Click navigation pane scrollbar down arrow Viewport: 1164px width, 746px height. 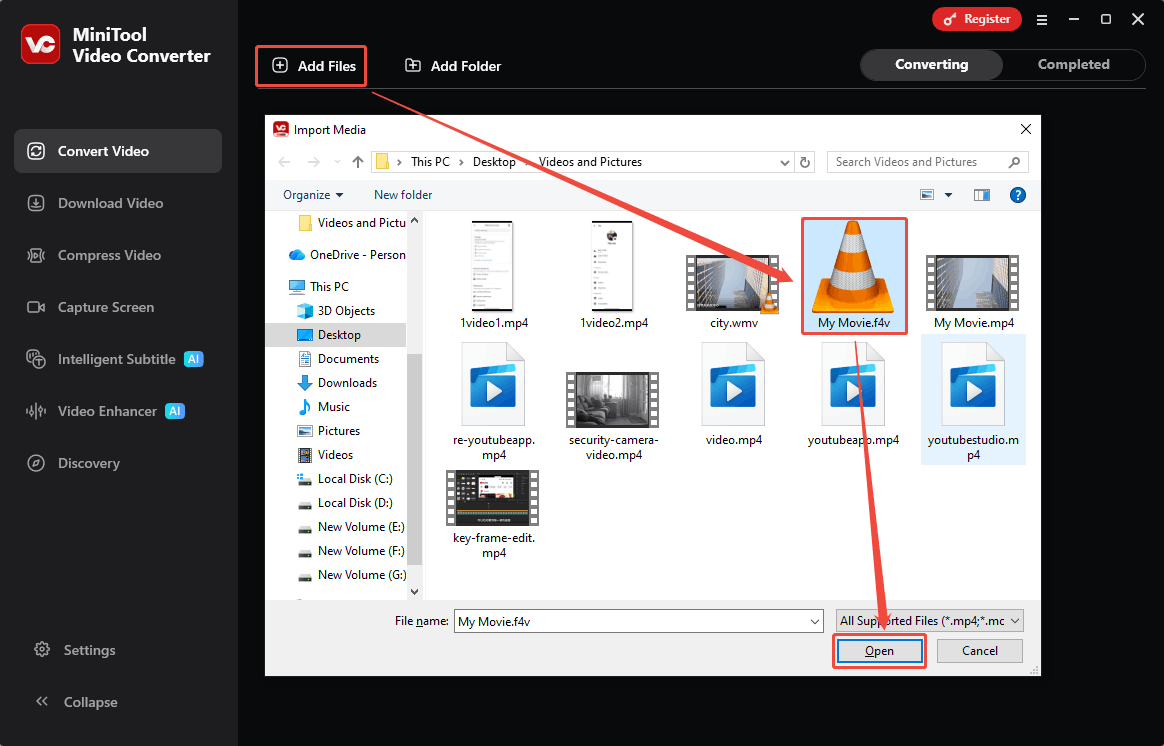414,592
